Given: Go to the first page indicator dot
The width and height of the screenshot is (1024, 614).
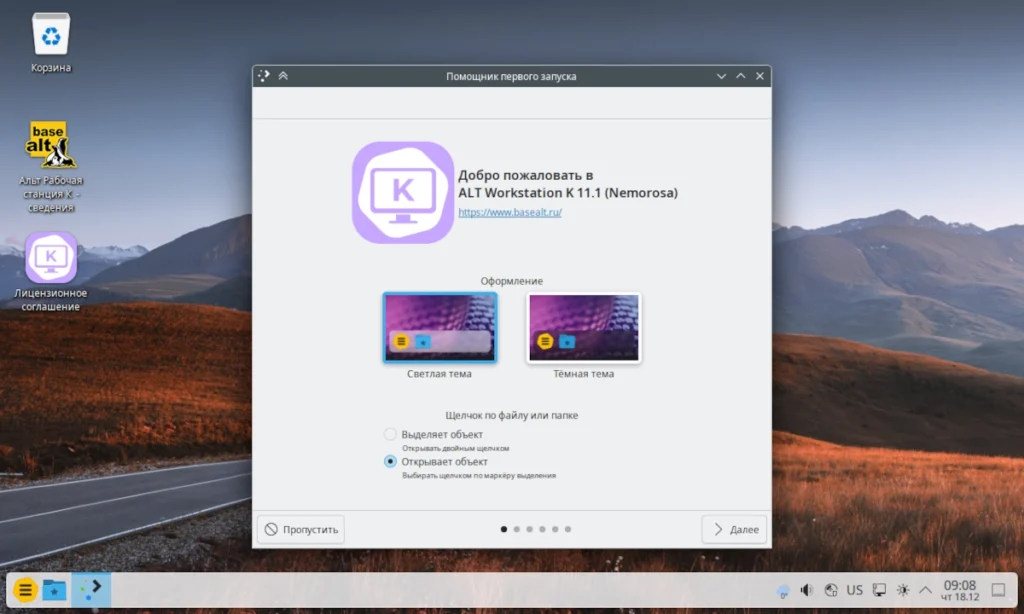Looking at the screenshot, I should coord(504,529).
